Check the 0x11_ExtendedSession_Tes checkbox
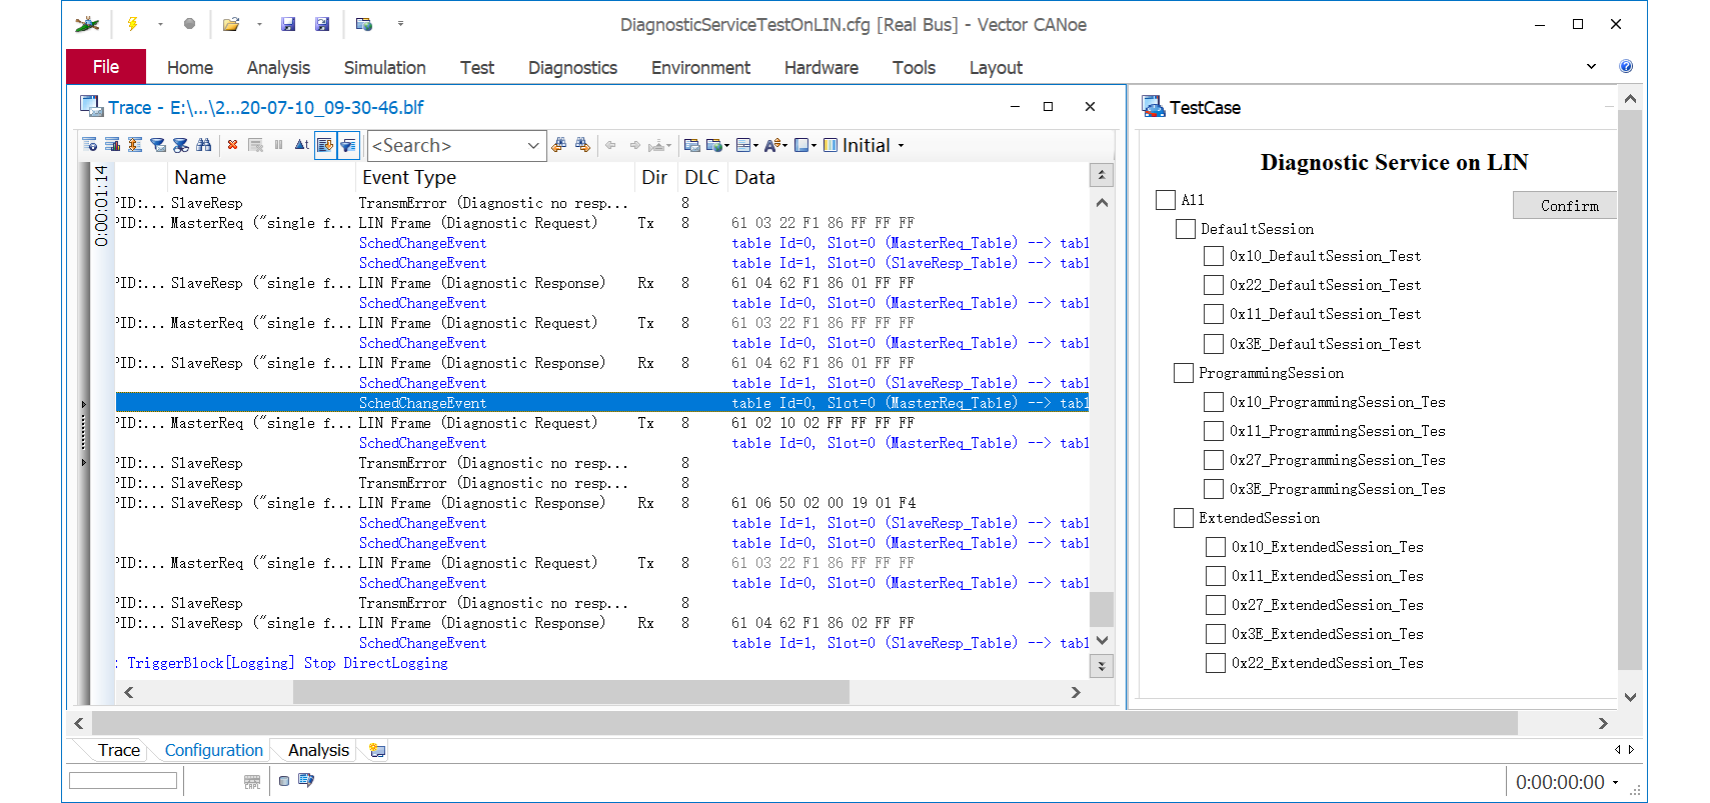This screenshot has height=803, width=1710. click(x=1215, y=576)
